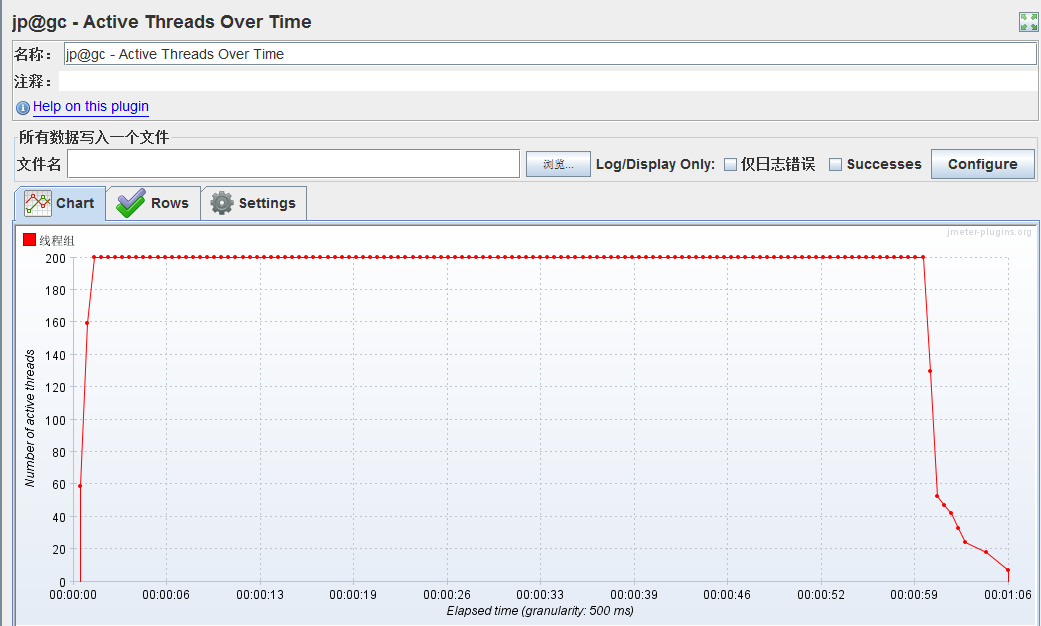
Task: Click the Elapsed time axis title
Action: click(540, 611)
